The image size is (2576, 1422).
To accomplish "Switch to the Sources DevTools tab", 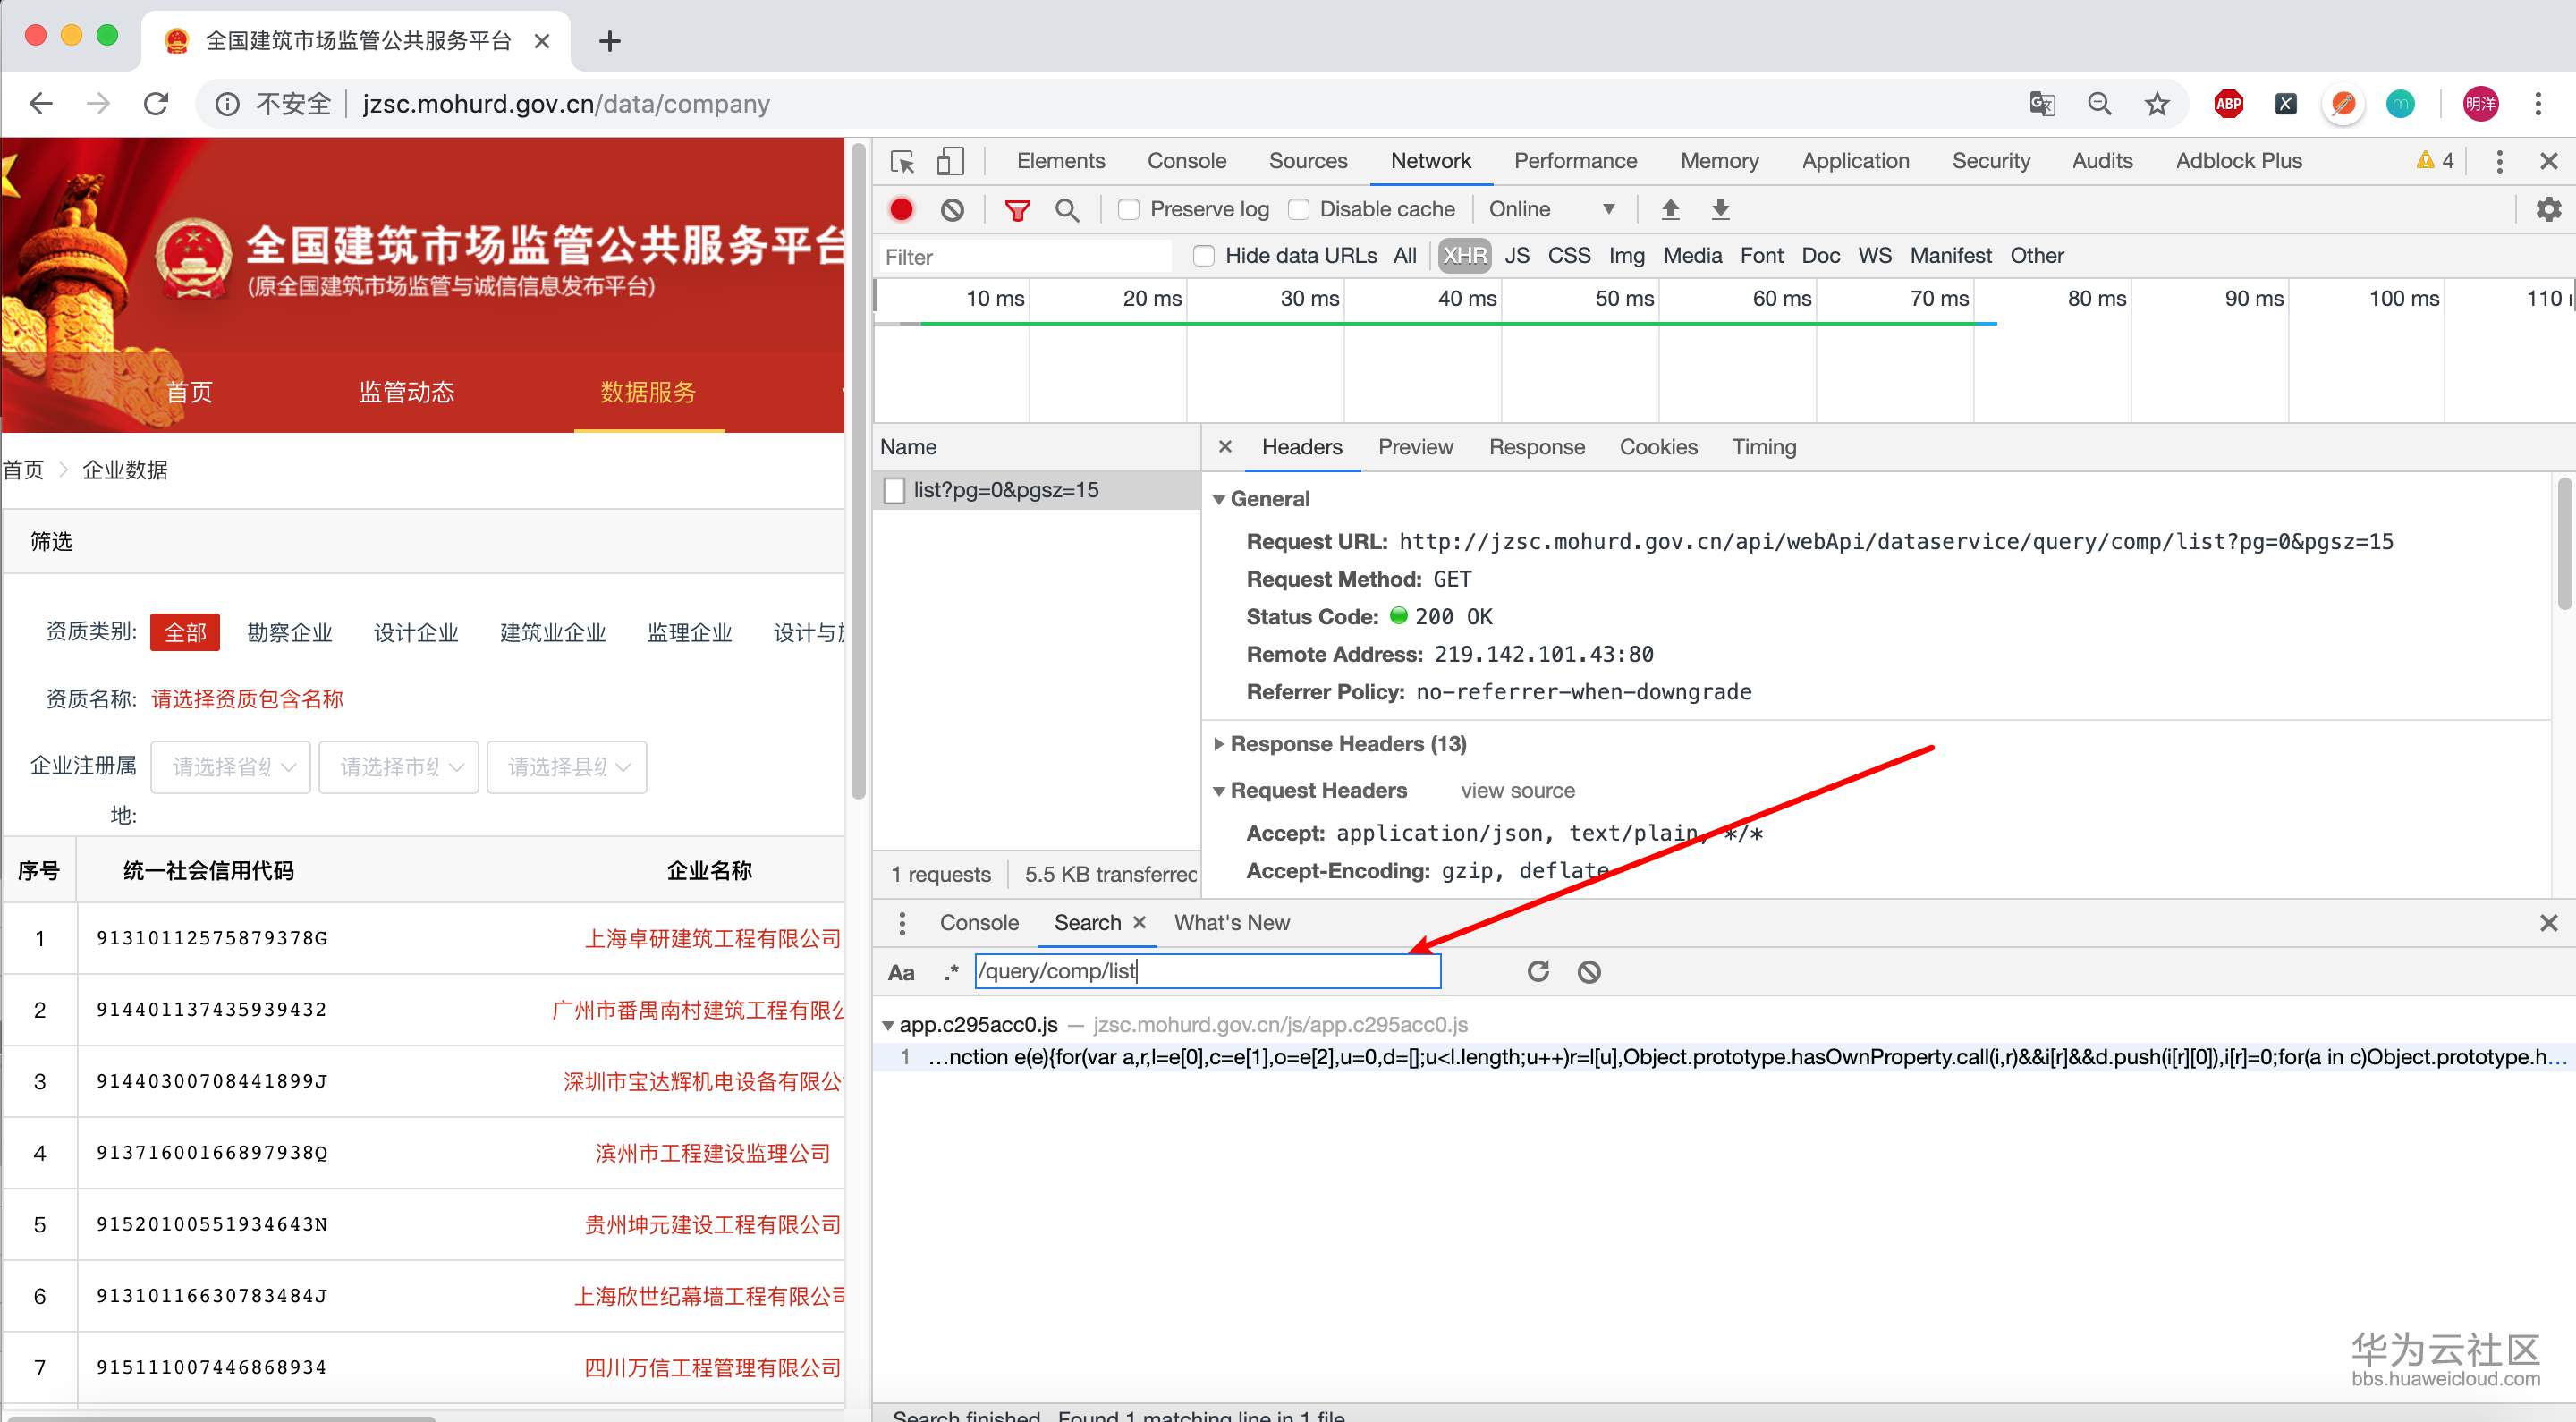I will click(x=1307, y=161).
